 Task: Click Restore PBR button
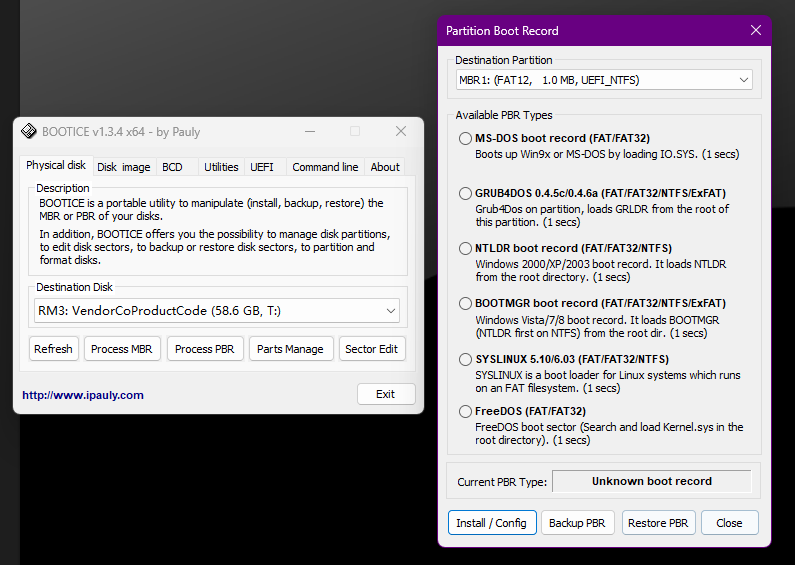[x=658, y=523]
